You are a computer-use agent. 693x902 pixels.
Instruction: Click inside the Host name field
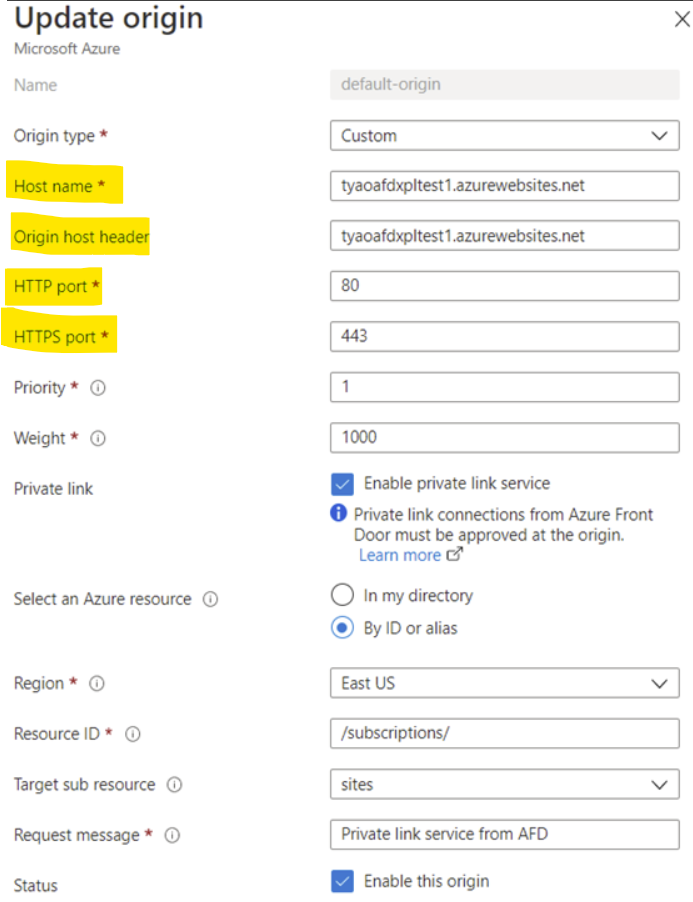(504, 185)
